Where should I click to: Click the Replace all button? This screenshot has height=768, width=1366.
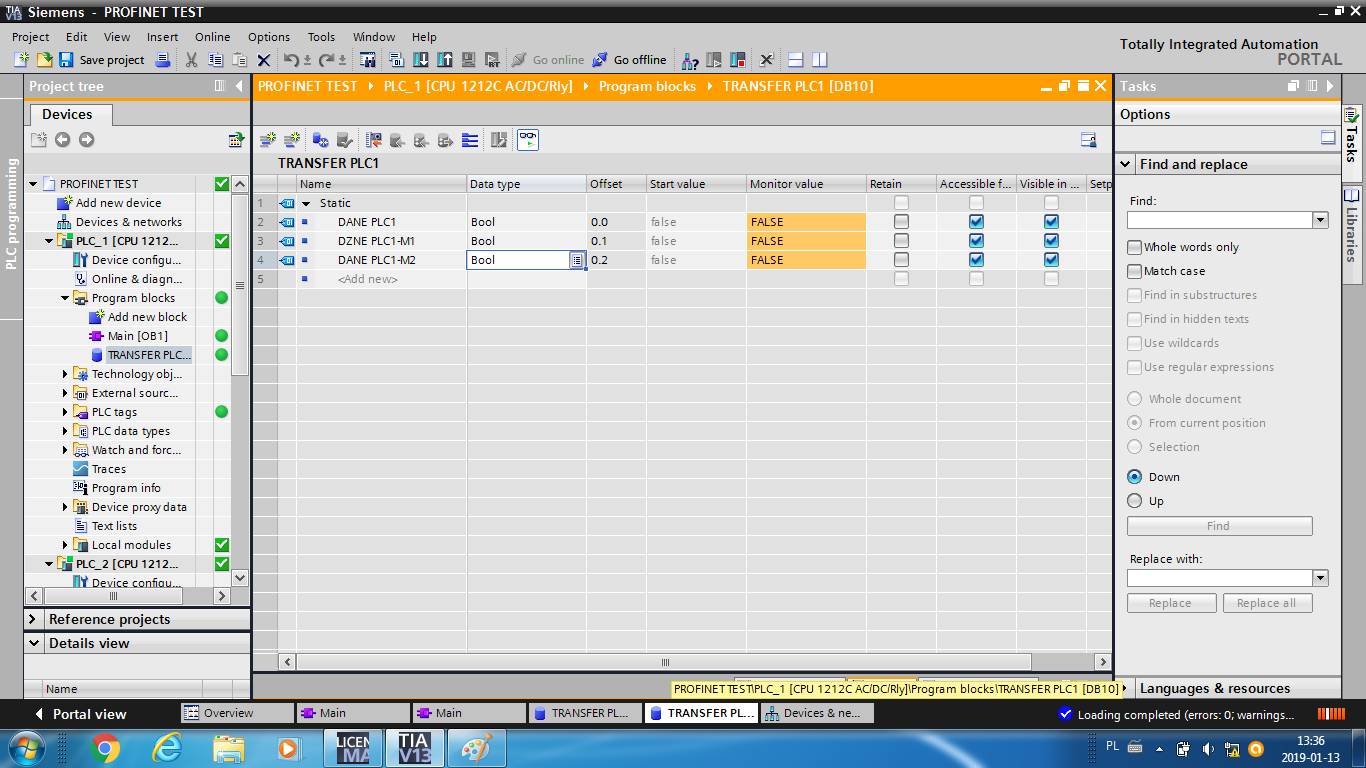[x=1266, y=603]
